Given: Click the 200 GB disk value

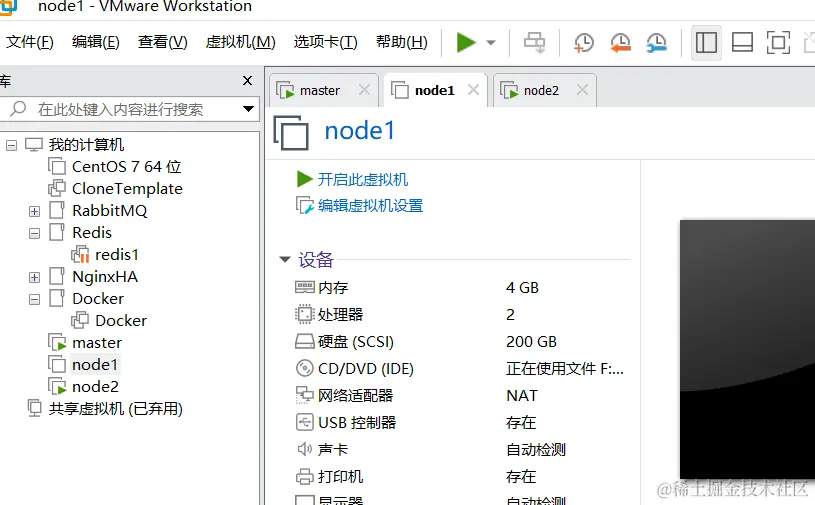Looking at the screenshot, I should [531, 341].
